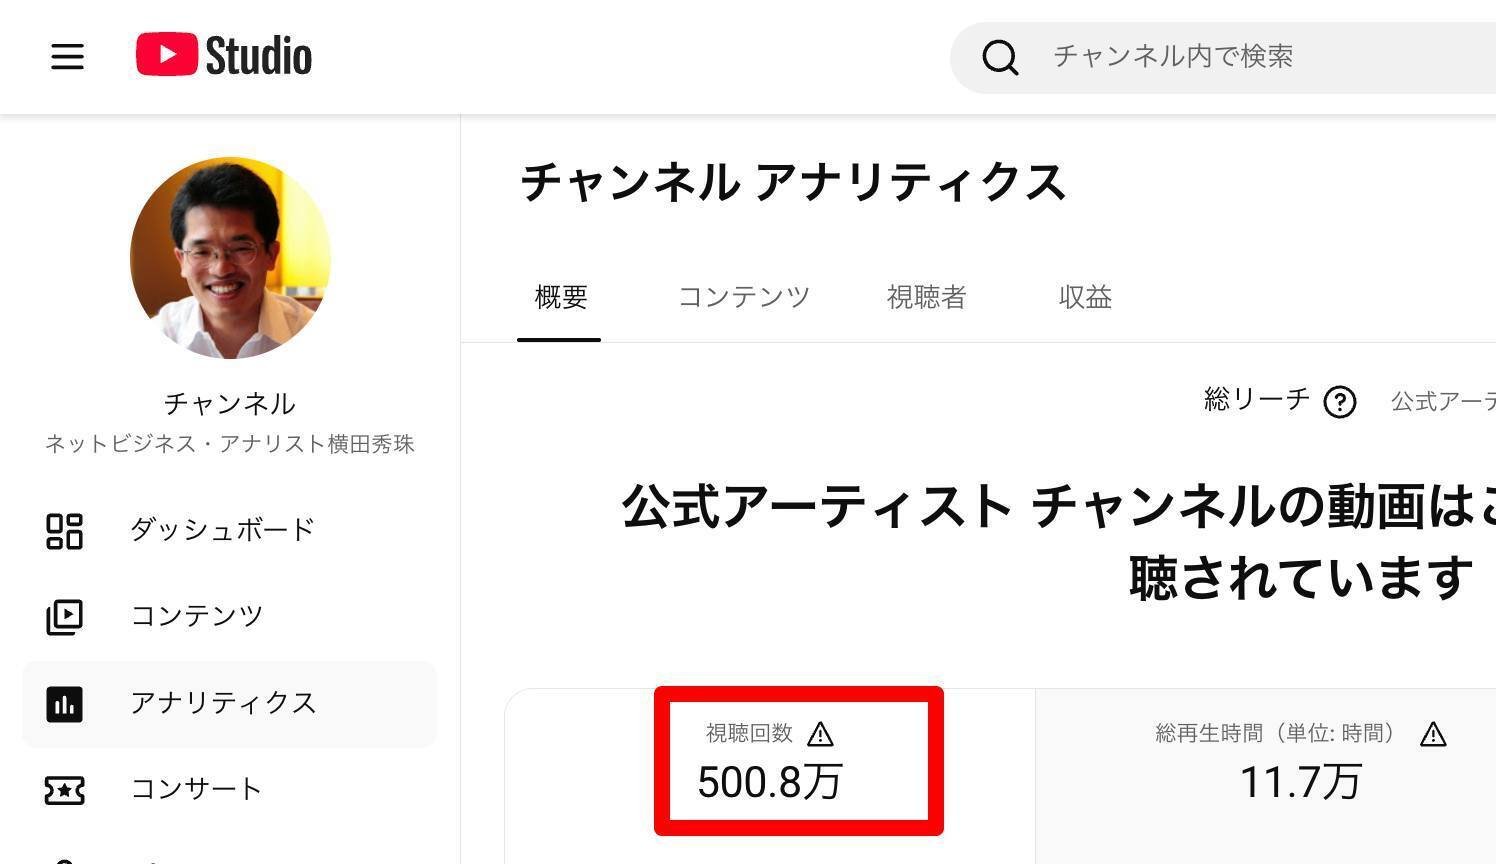Switch to the コンテンツ tab
Image resolution: width=1496 pixels, height=864 pixels.
click(x=744, y=297)
